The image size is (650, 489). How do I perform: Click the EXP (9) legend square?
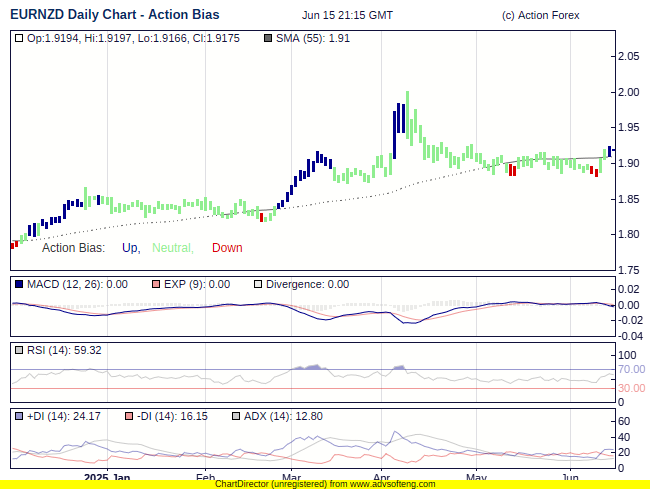tap(155, 284)
